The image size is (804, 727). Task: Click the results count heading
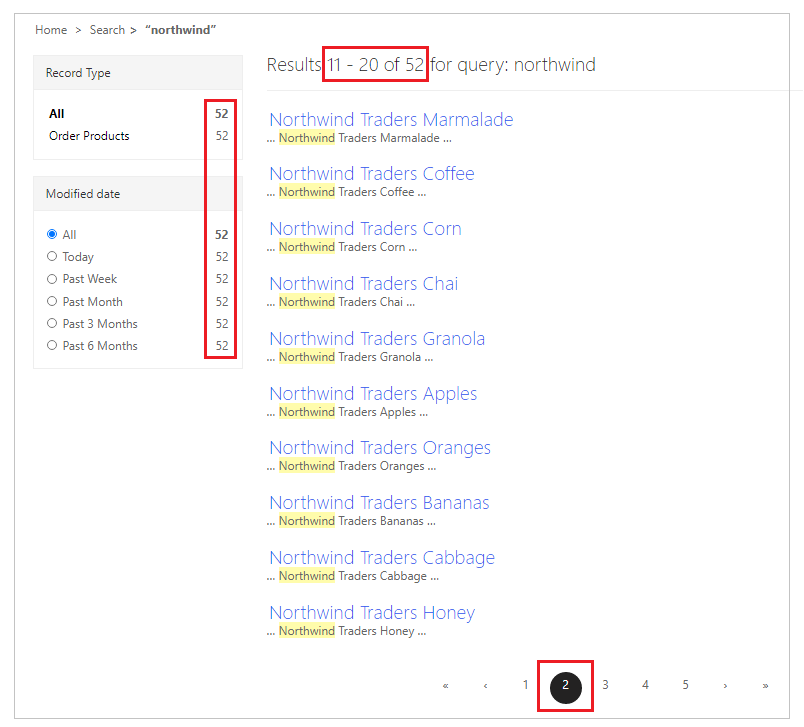coord(431,65)
